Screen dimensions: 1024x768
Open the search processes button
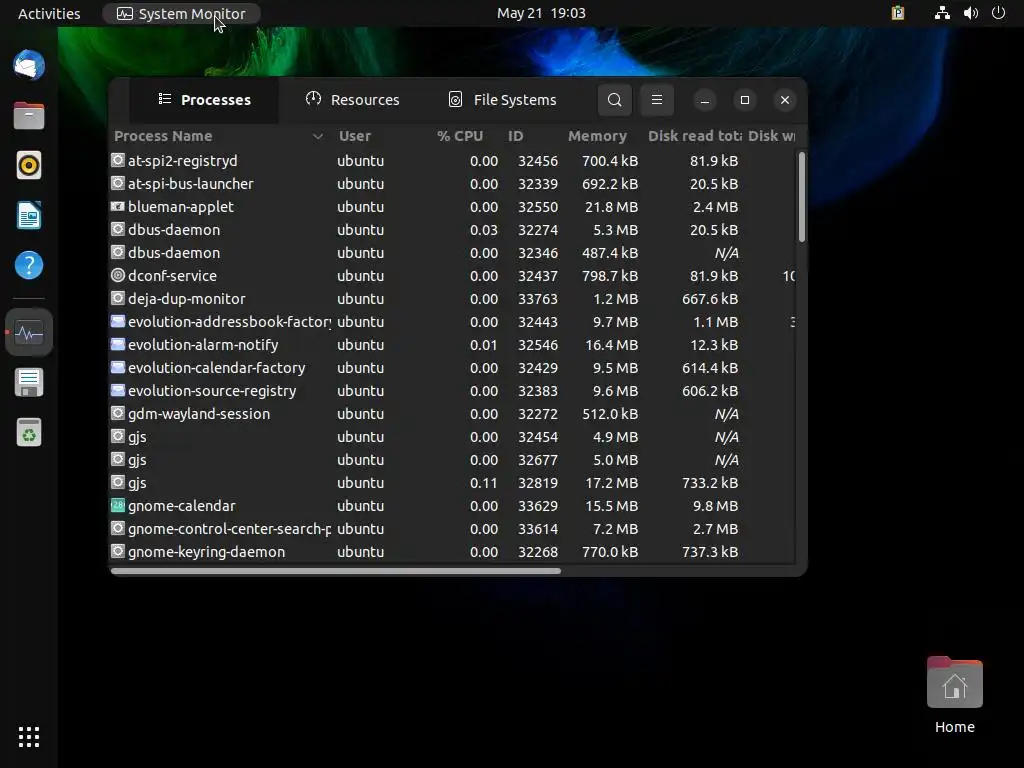click(x=615, y=100)
